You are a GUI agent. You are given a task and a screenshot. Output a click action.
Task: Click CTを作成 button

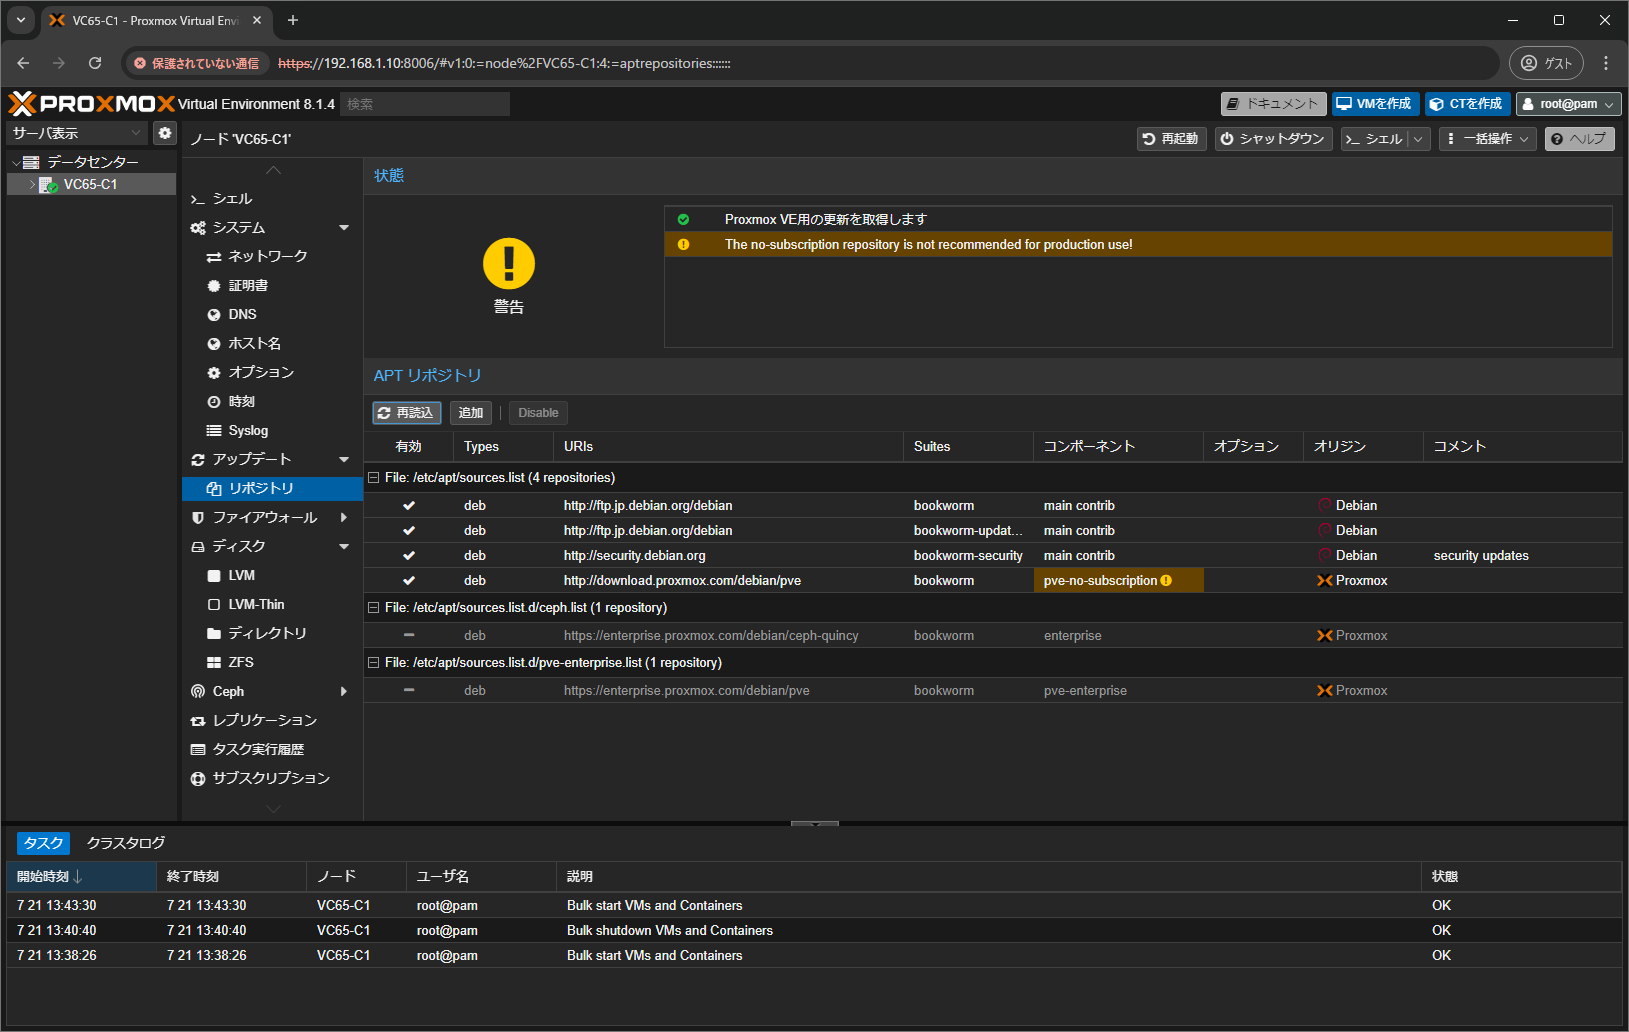click(x=1467, y=104)
